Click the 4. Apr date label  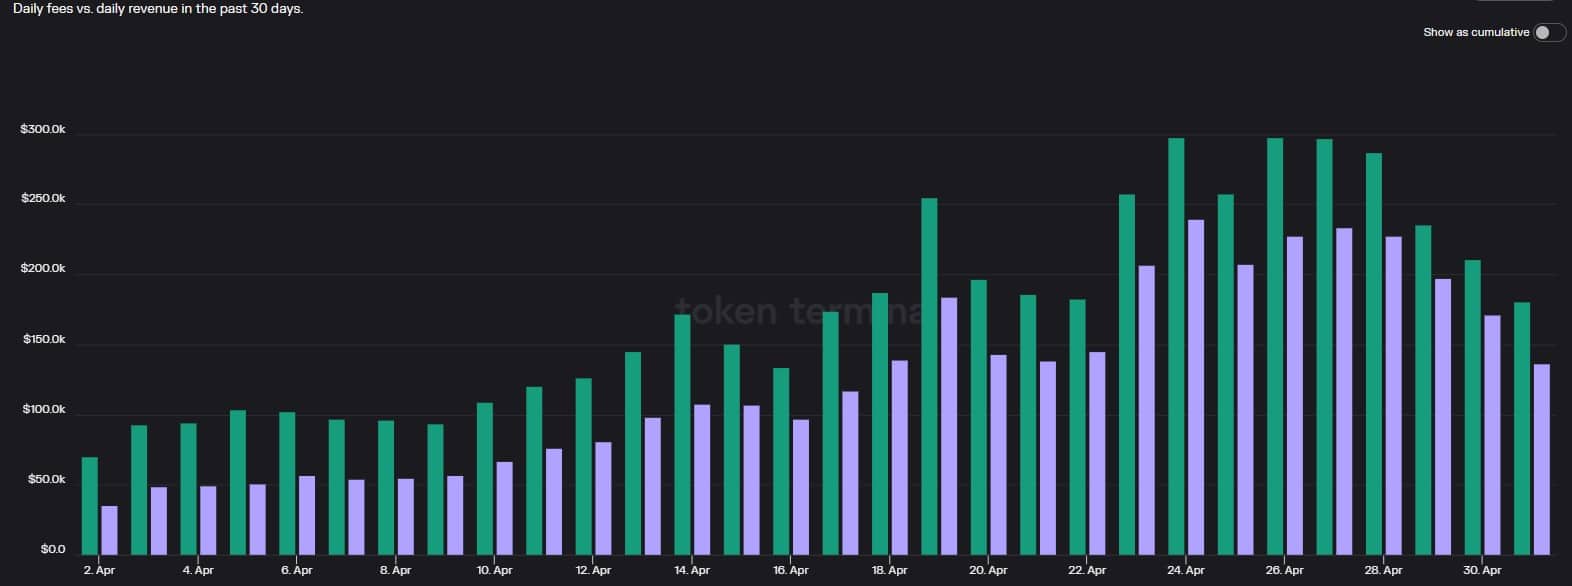point(198,571)
